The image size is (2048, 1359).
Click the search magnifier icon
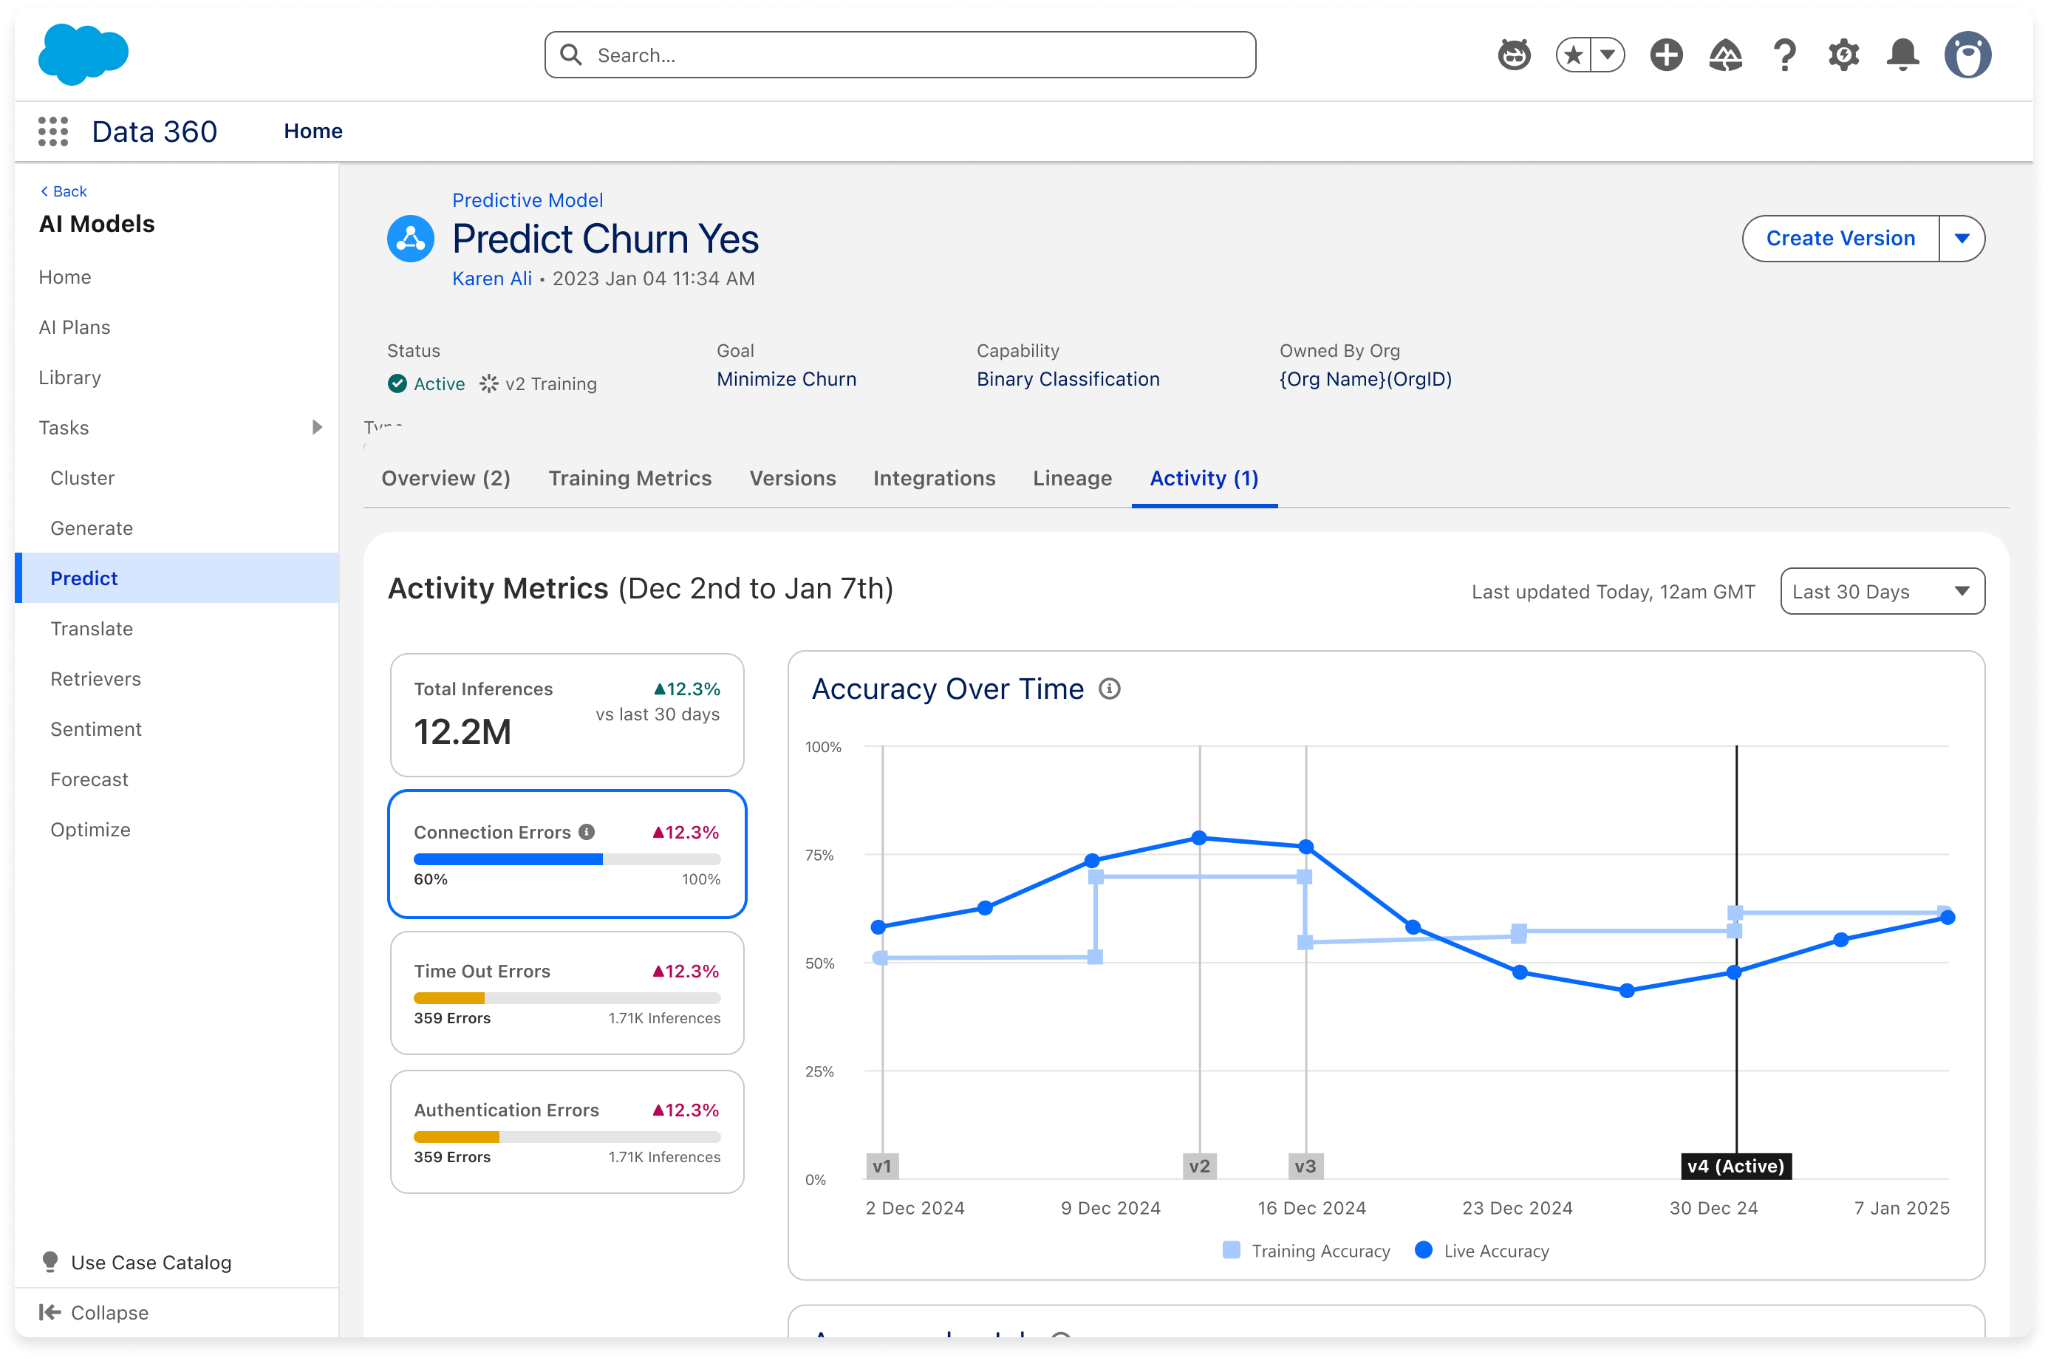click(571, 55)
